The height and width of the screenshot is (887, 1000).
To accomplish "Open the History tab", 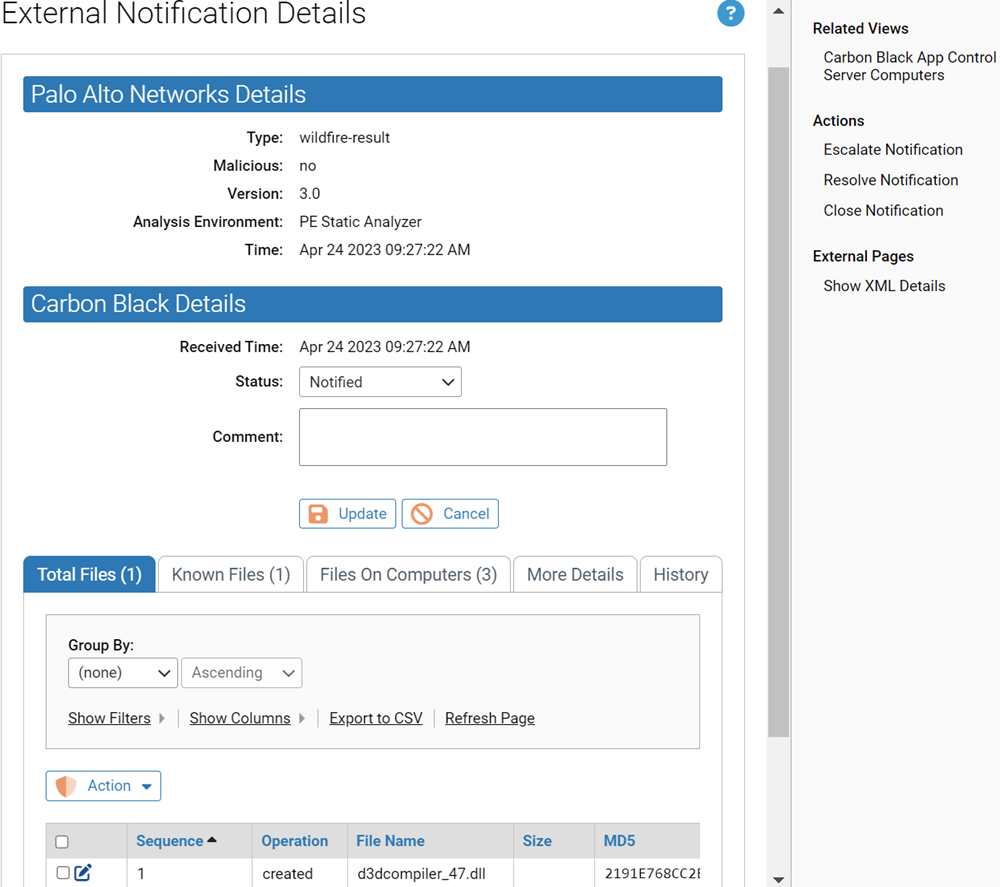I will click(x=681, y=574).
